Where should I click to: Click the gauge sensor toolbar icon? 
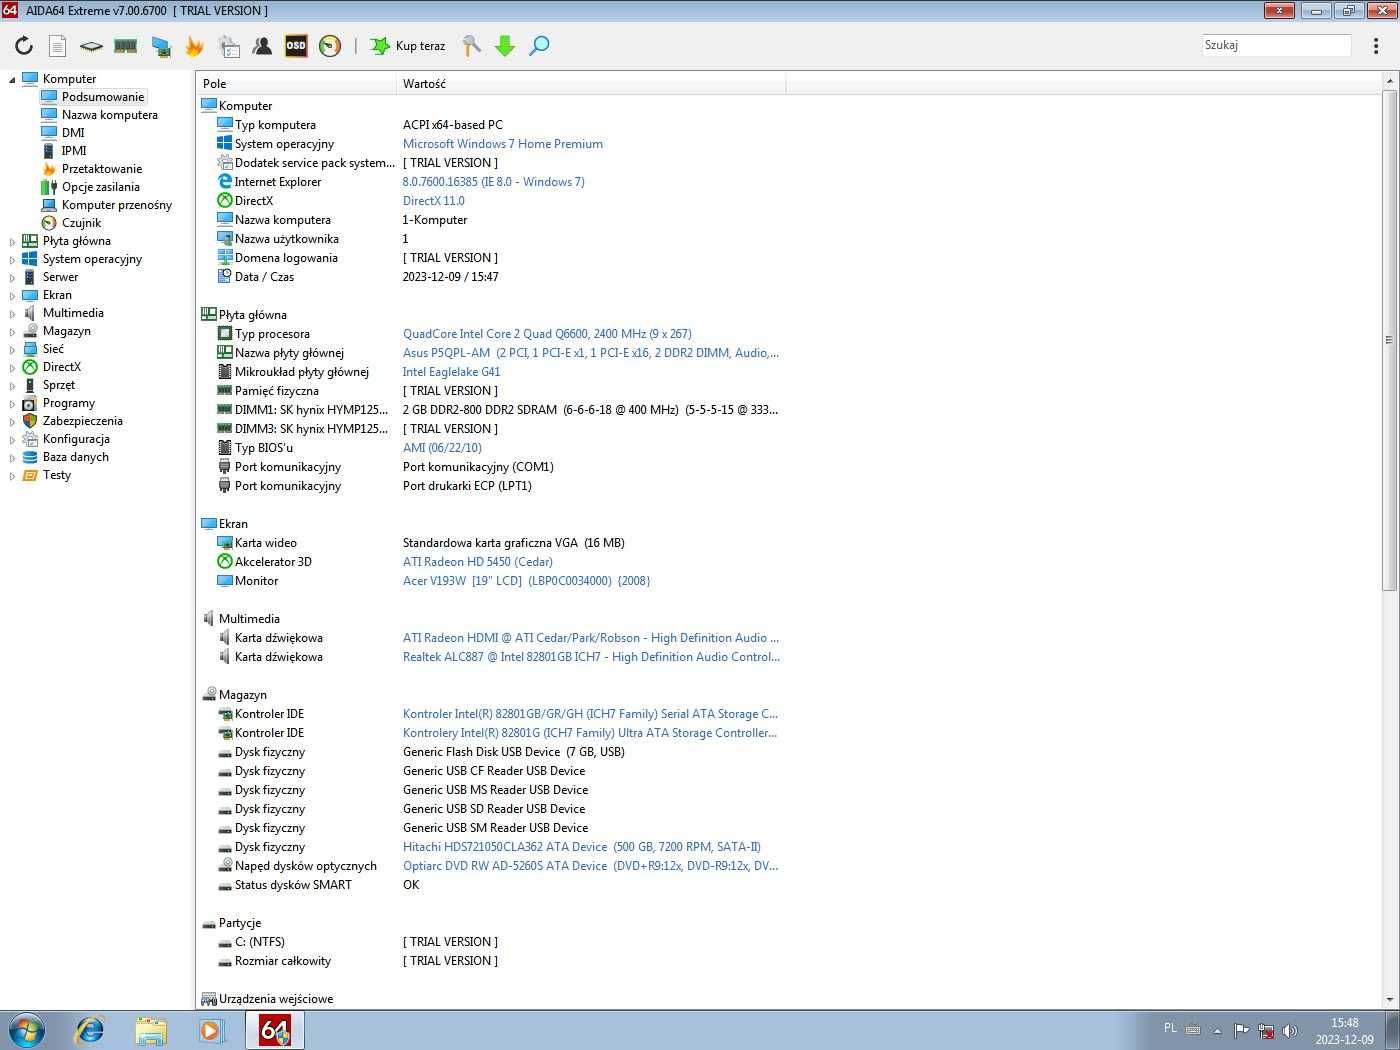330,46
